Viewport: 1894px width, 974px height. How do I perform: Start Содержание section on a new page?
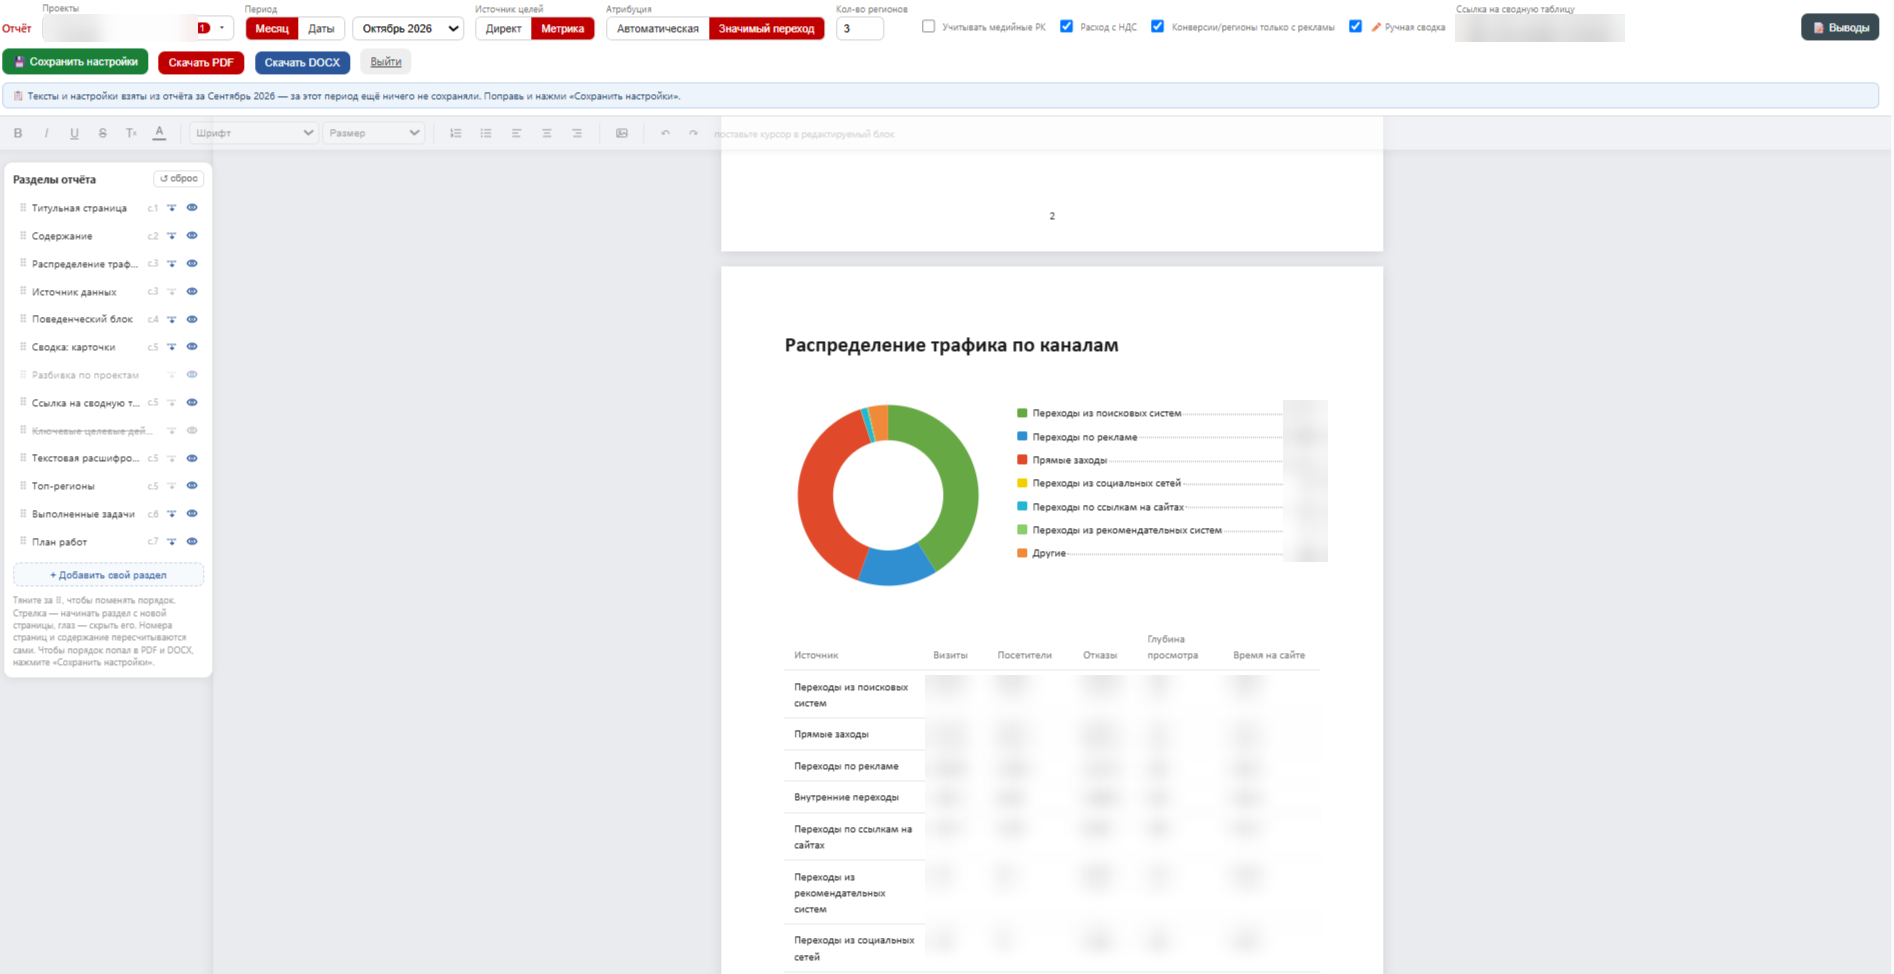(172, 236)
